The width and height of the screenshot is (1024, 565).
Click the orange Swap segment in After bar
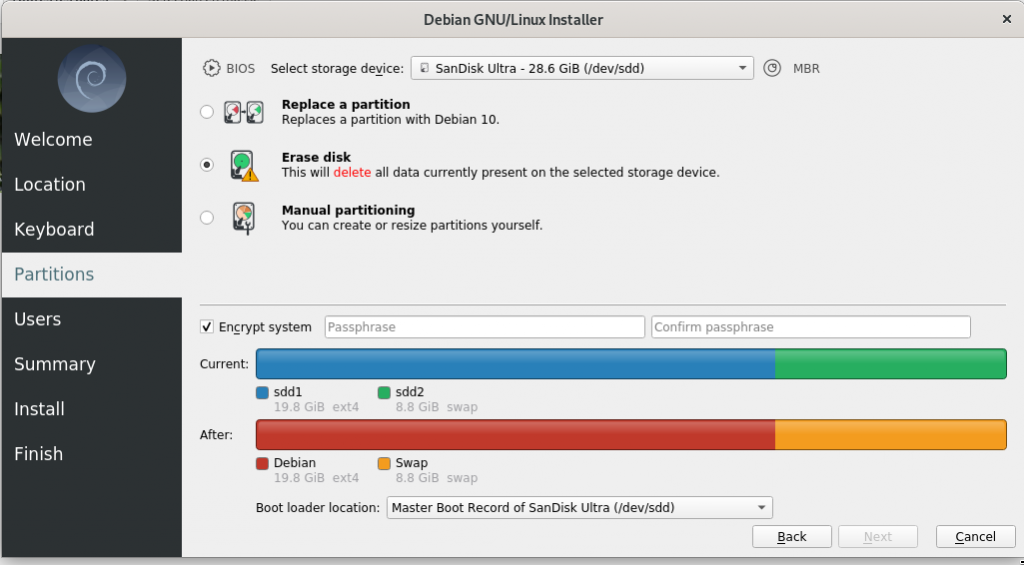pyautogui.click(x=891, y=434)
